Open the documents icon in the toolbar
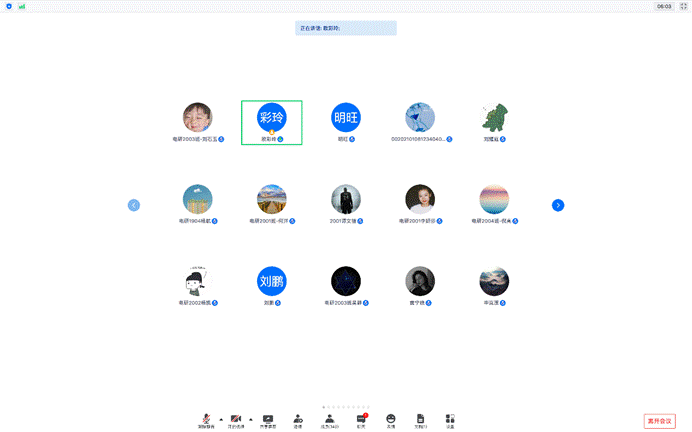The image size is (692, 432). click(x=421, y=419)
